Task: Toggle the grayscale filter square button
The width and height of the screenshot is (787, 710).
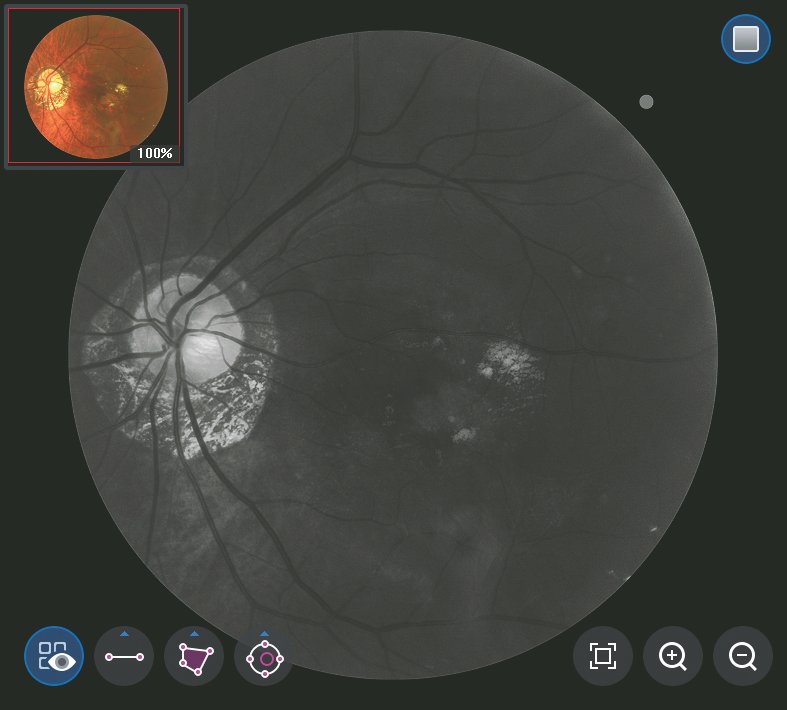Action: pyautogui.click(x=746, y=39)
